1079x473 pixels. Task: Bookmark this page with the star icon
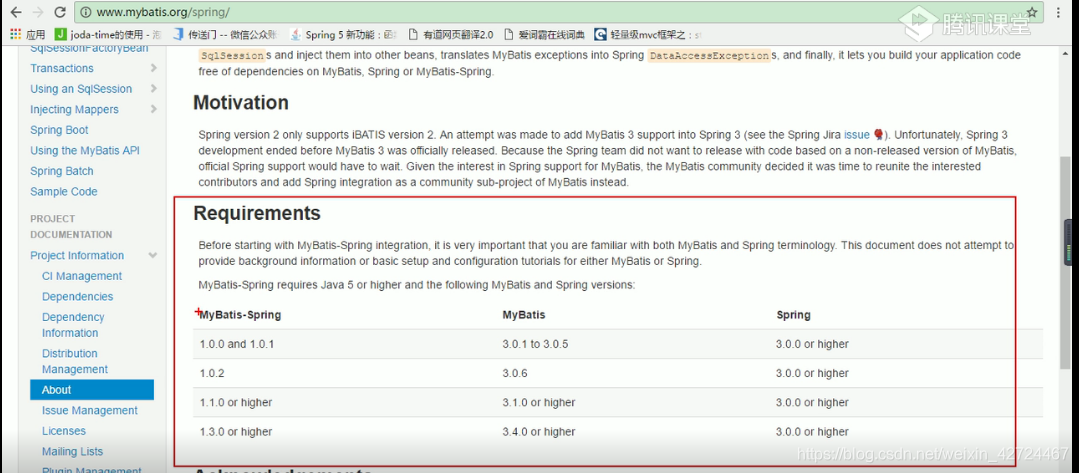click(1032, 12)
